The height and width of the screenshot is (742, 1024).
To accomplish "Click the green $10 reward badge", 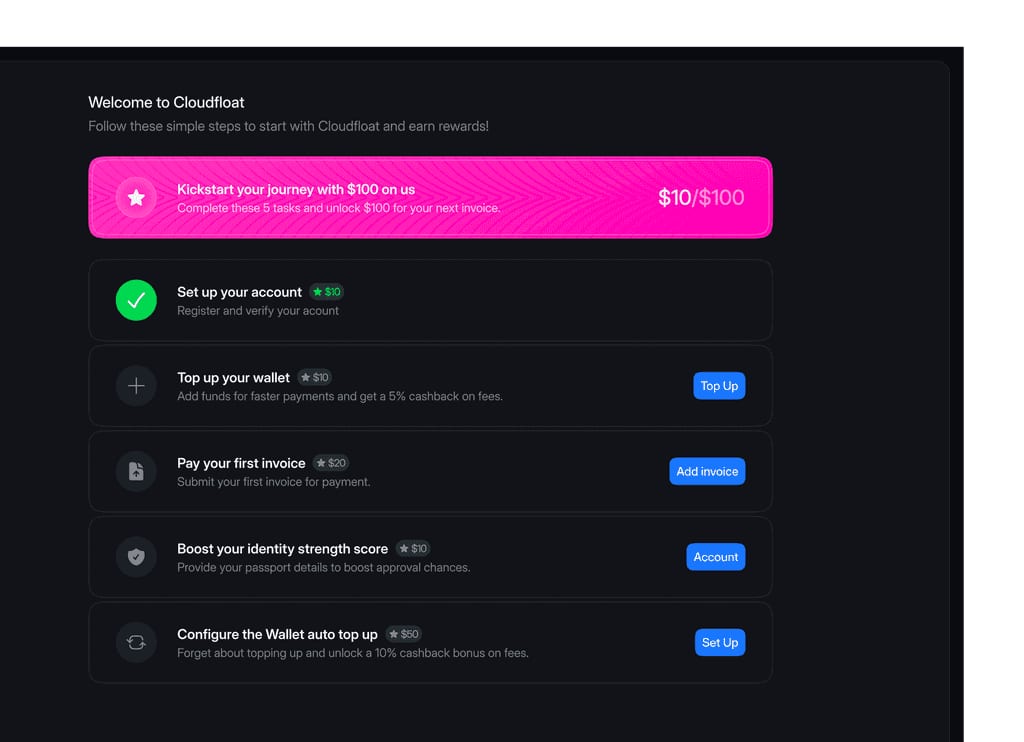I will [x=327, y=292].
